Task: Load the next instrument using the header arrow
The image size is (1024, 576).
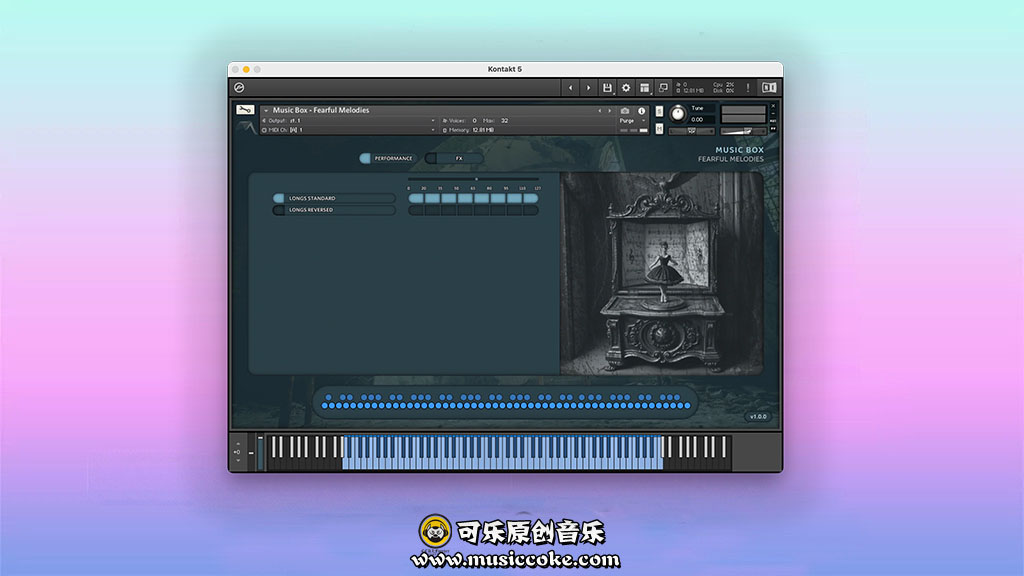Action: pyautogui.click(x=609, y=111)
